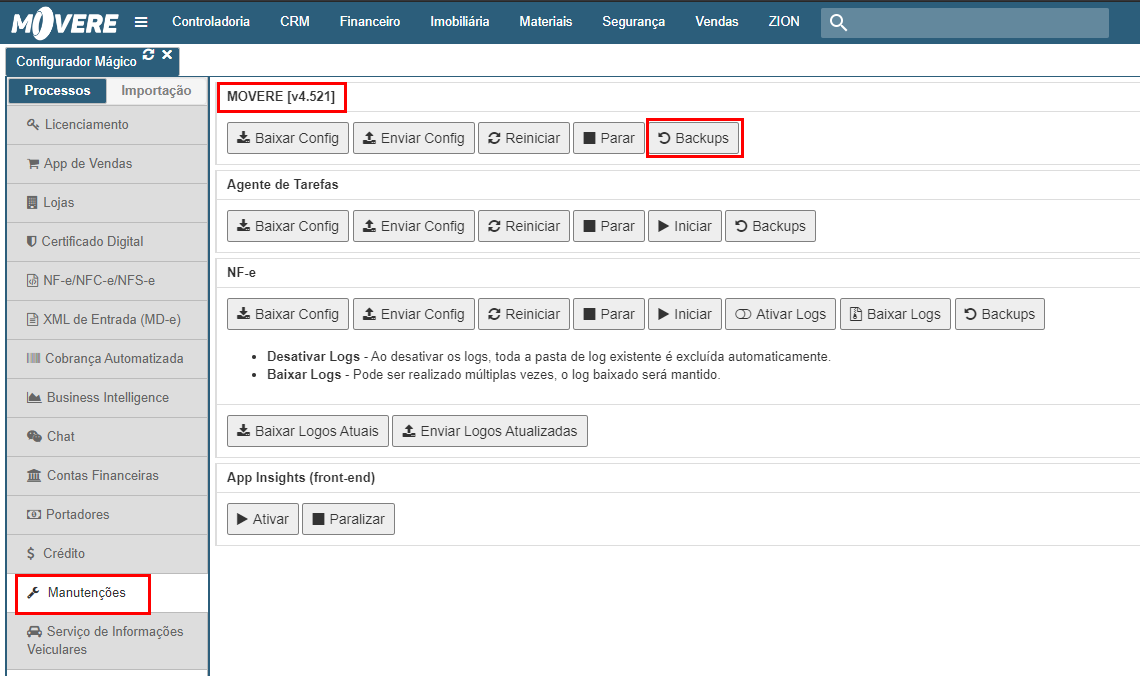1140x676 pixels.
Task: Click the 'Desativar Logs' bullet text
Action: (313, 357)
